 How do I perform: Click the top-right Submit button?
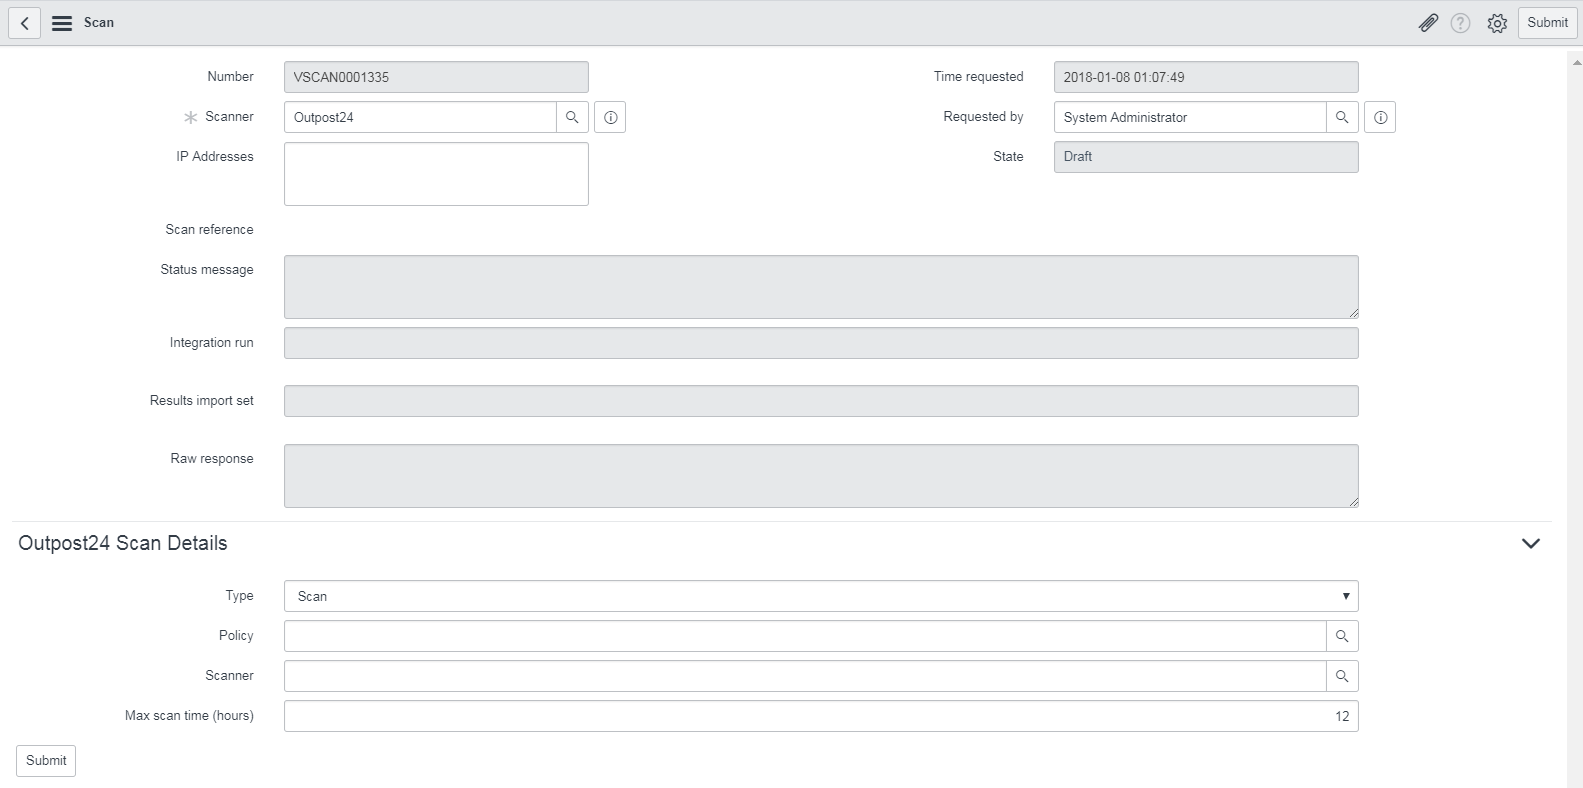[x=1547, y=23]
